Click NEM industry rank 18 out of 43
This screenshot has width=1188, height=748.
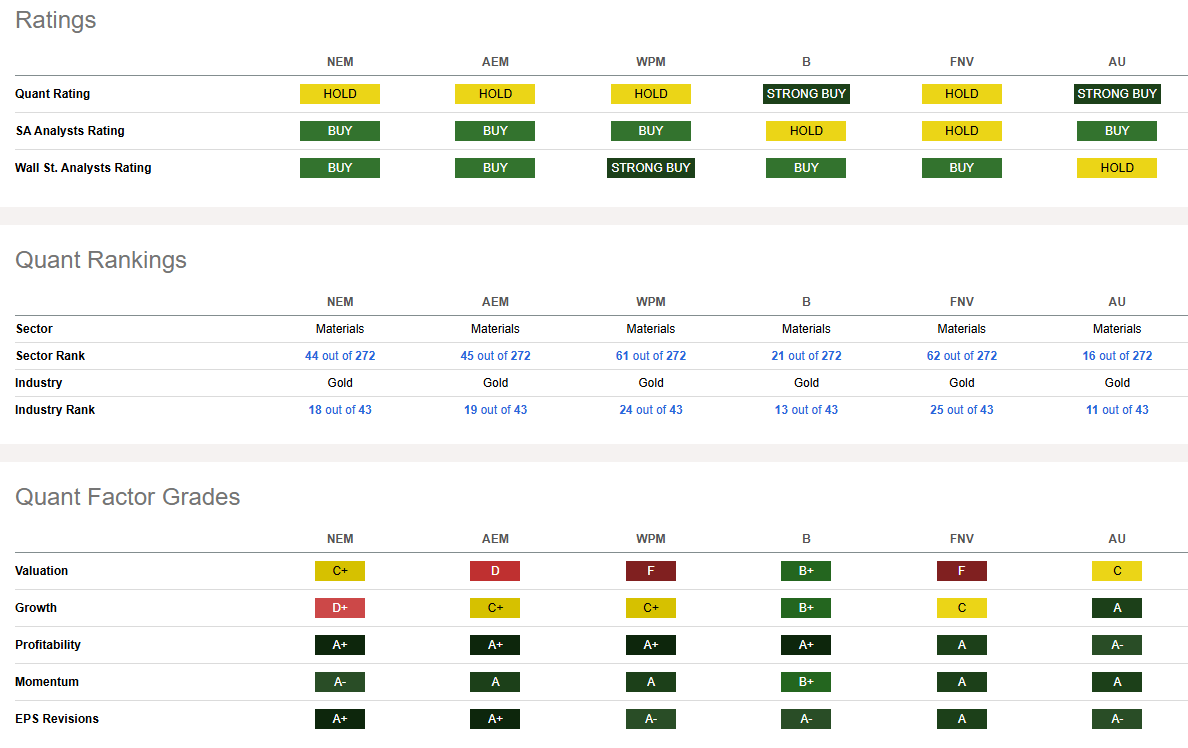[x=340, y=410]
